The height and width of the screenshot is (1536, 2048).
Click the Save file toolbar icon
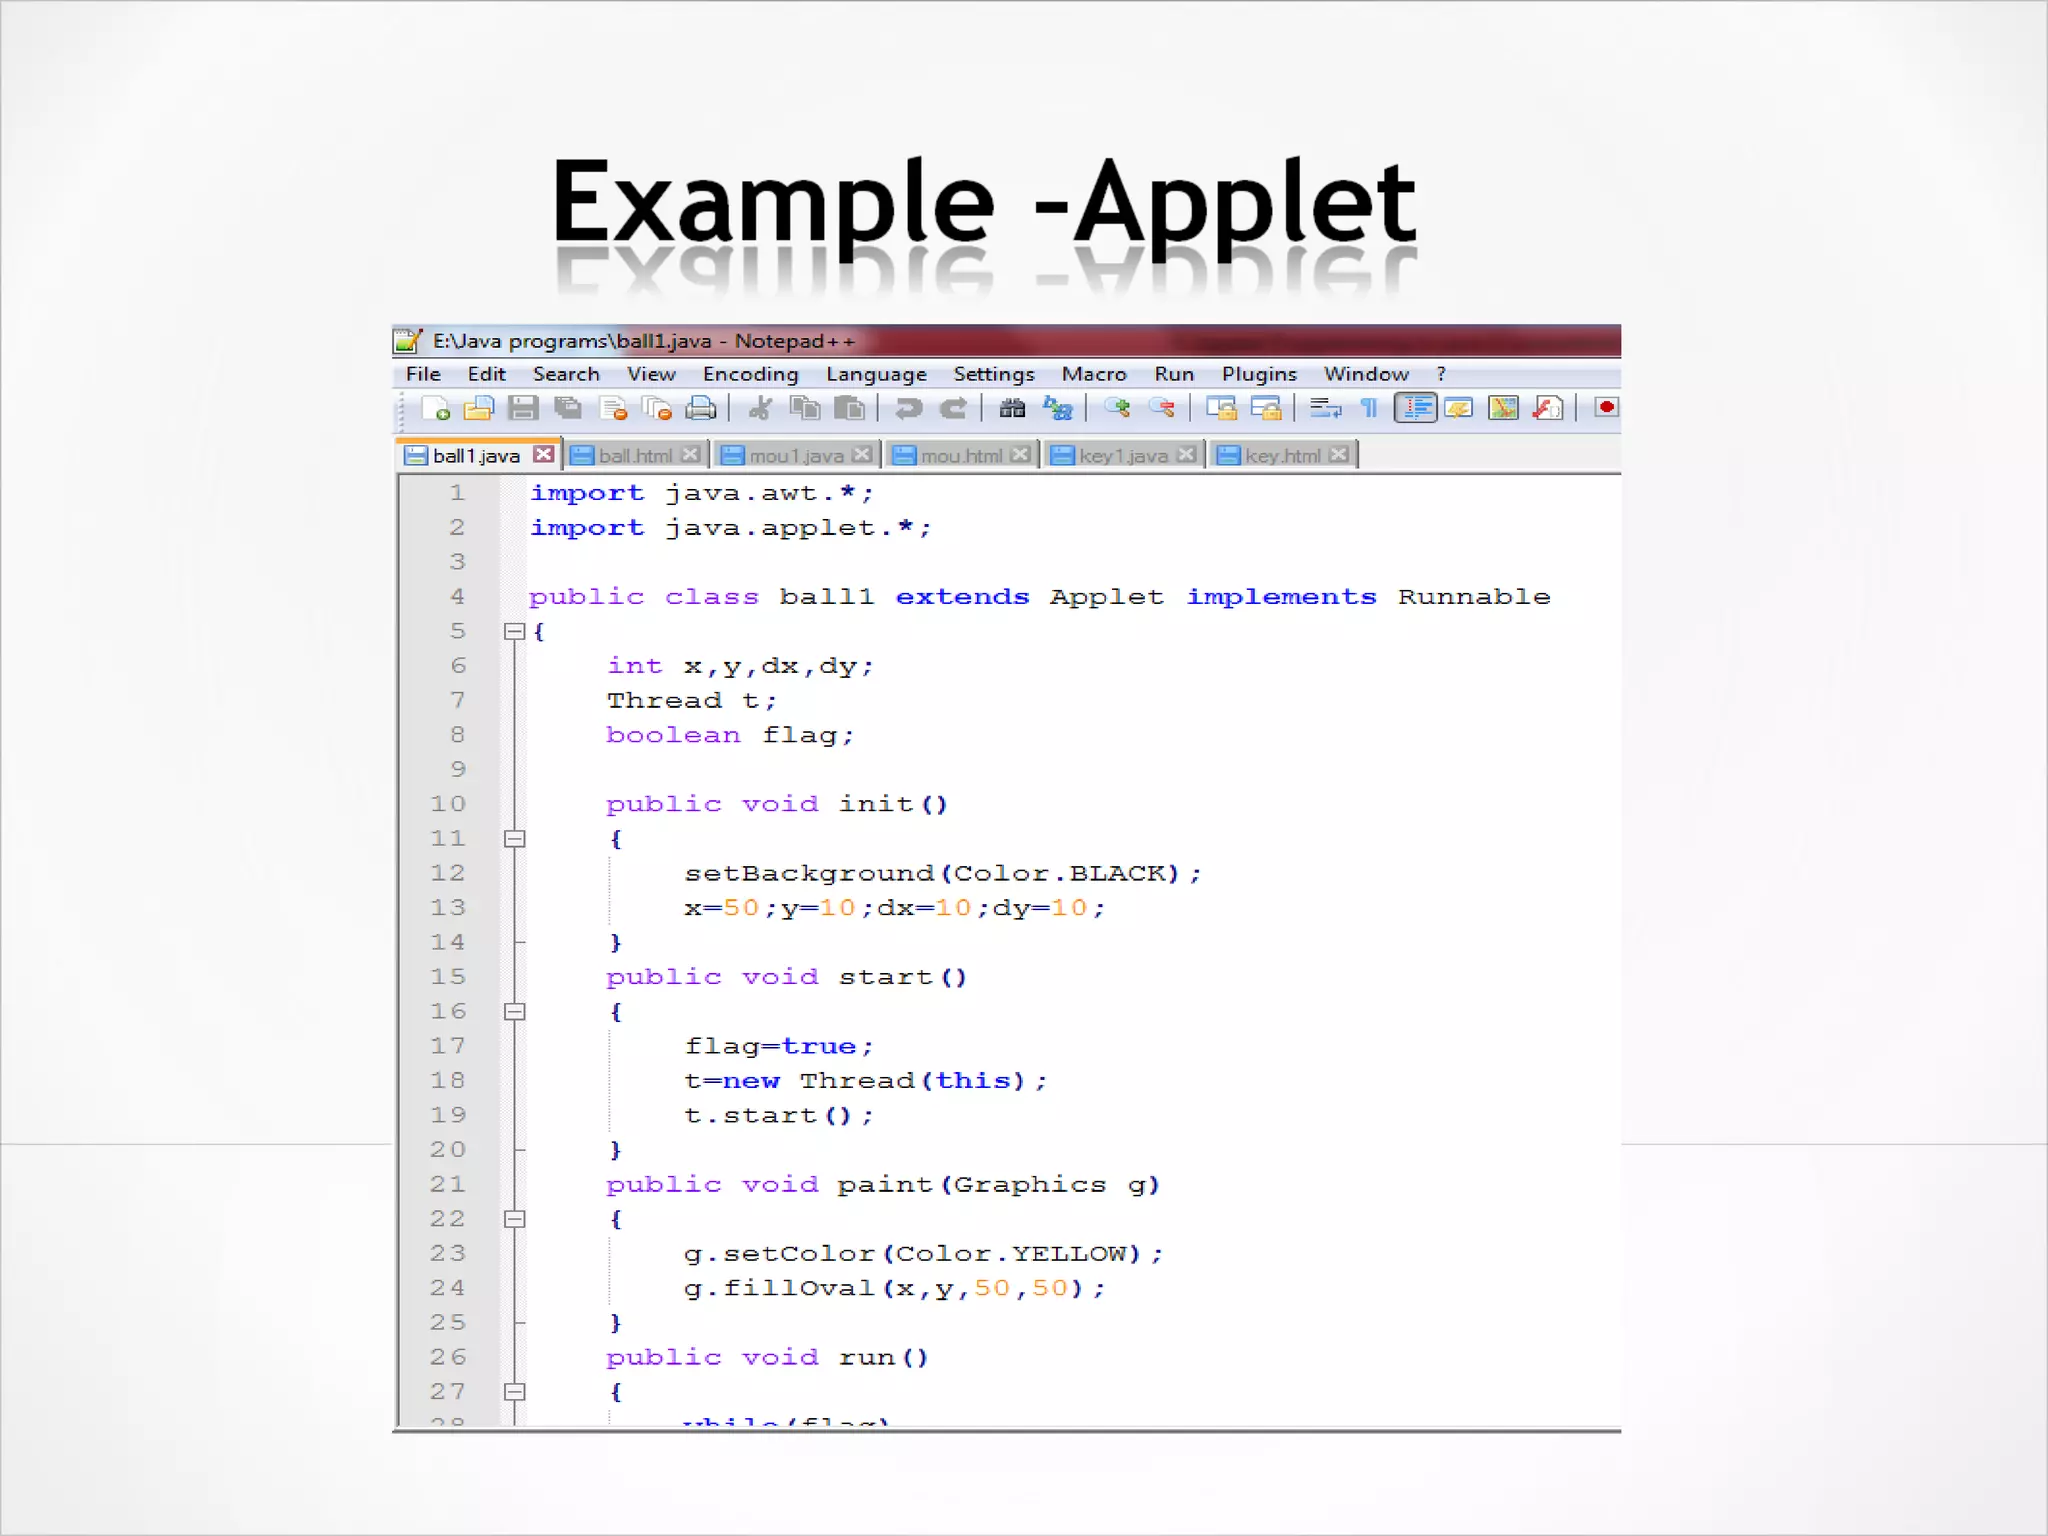[522, 408]
